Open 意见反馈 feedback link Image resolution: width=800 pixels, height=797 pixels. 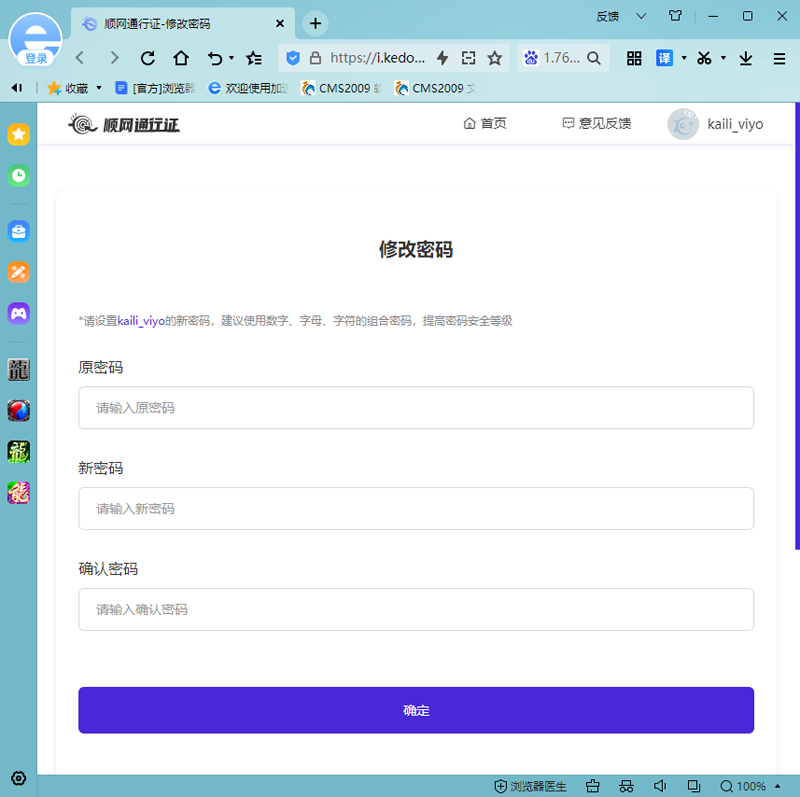coord(597,123)
